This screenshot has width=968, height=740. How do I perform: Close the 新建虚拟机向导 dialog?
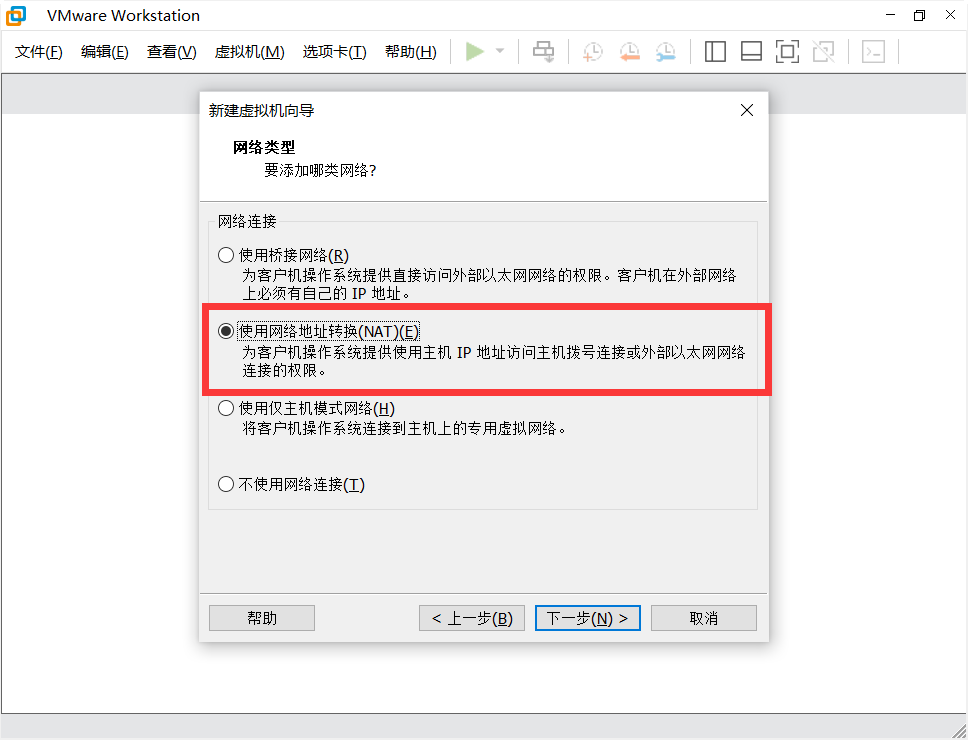pos(747,110)
